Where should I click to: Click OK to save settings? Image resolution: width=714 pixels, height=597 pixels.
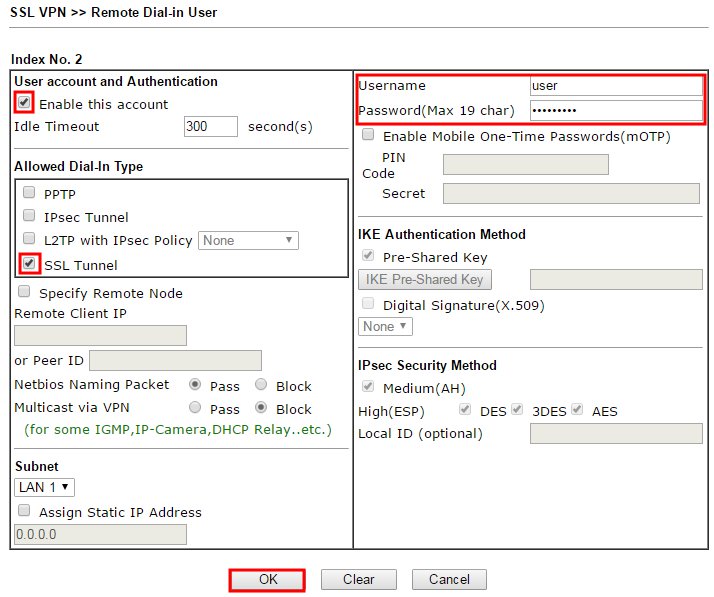[x=267, y=580]
